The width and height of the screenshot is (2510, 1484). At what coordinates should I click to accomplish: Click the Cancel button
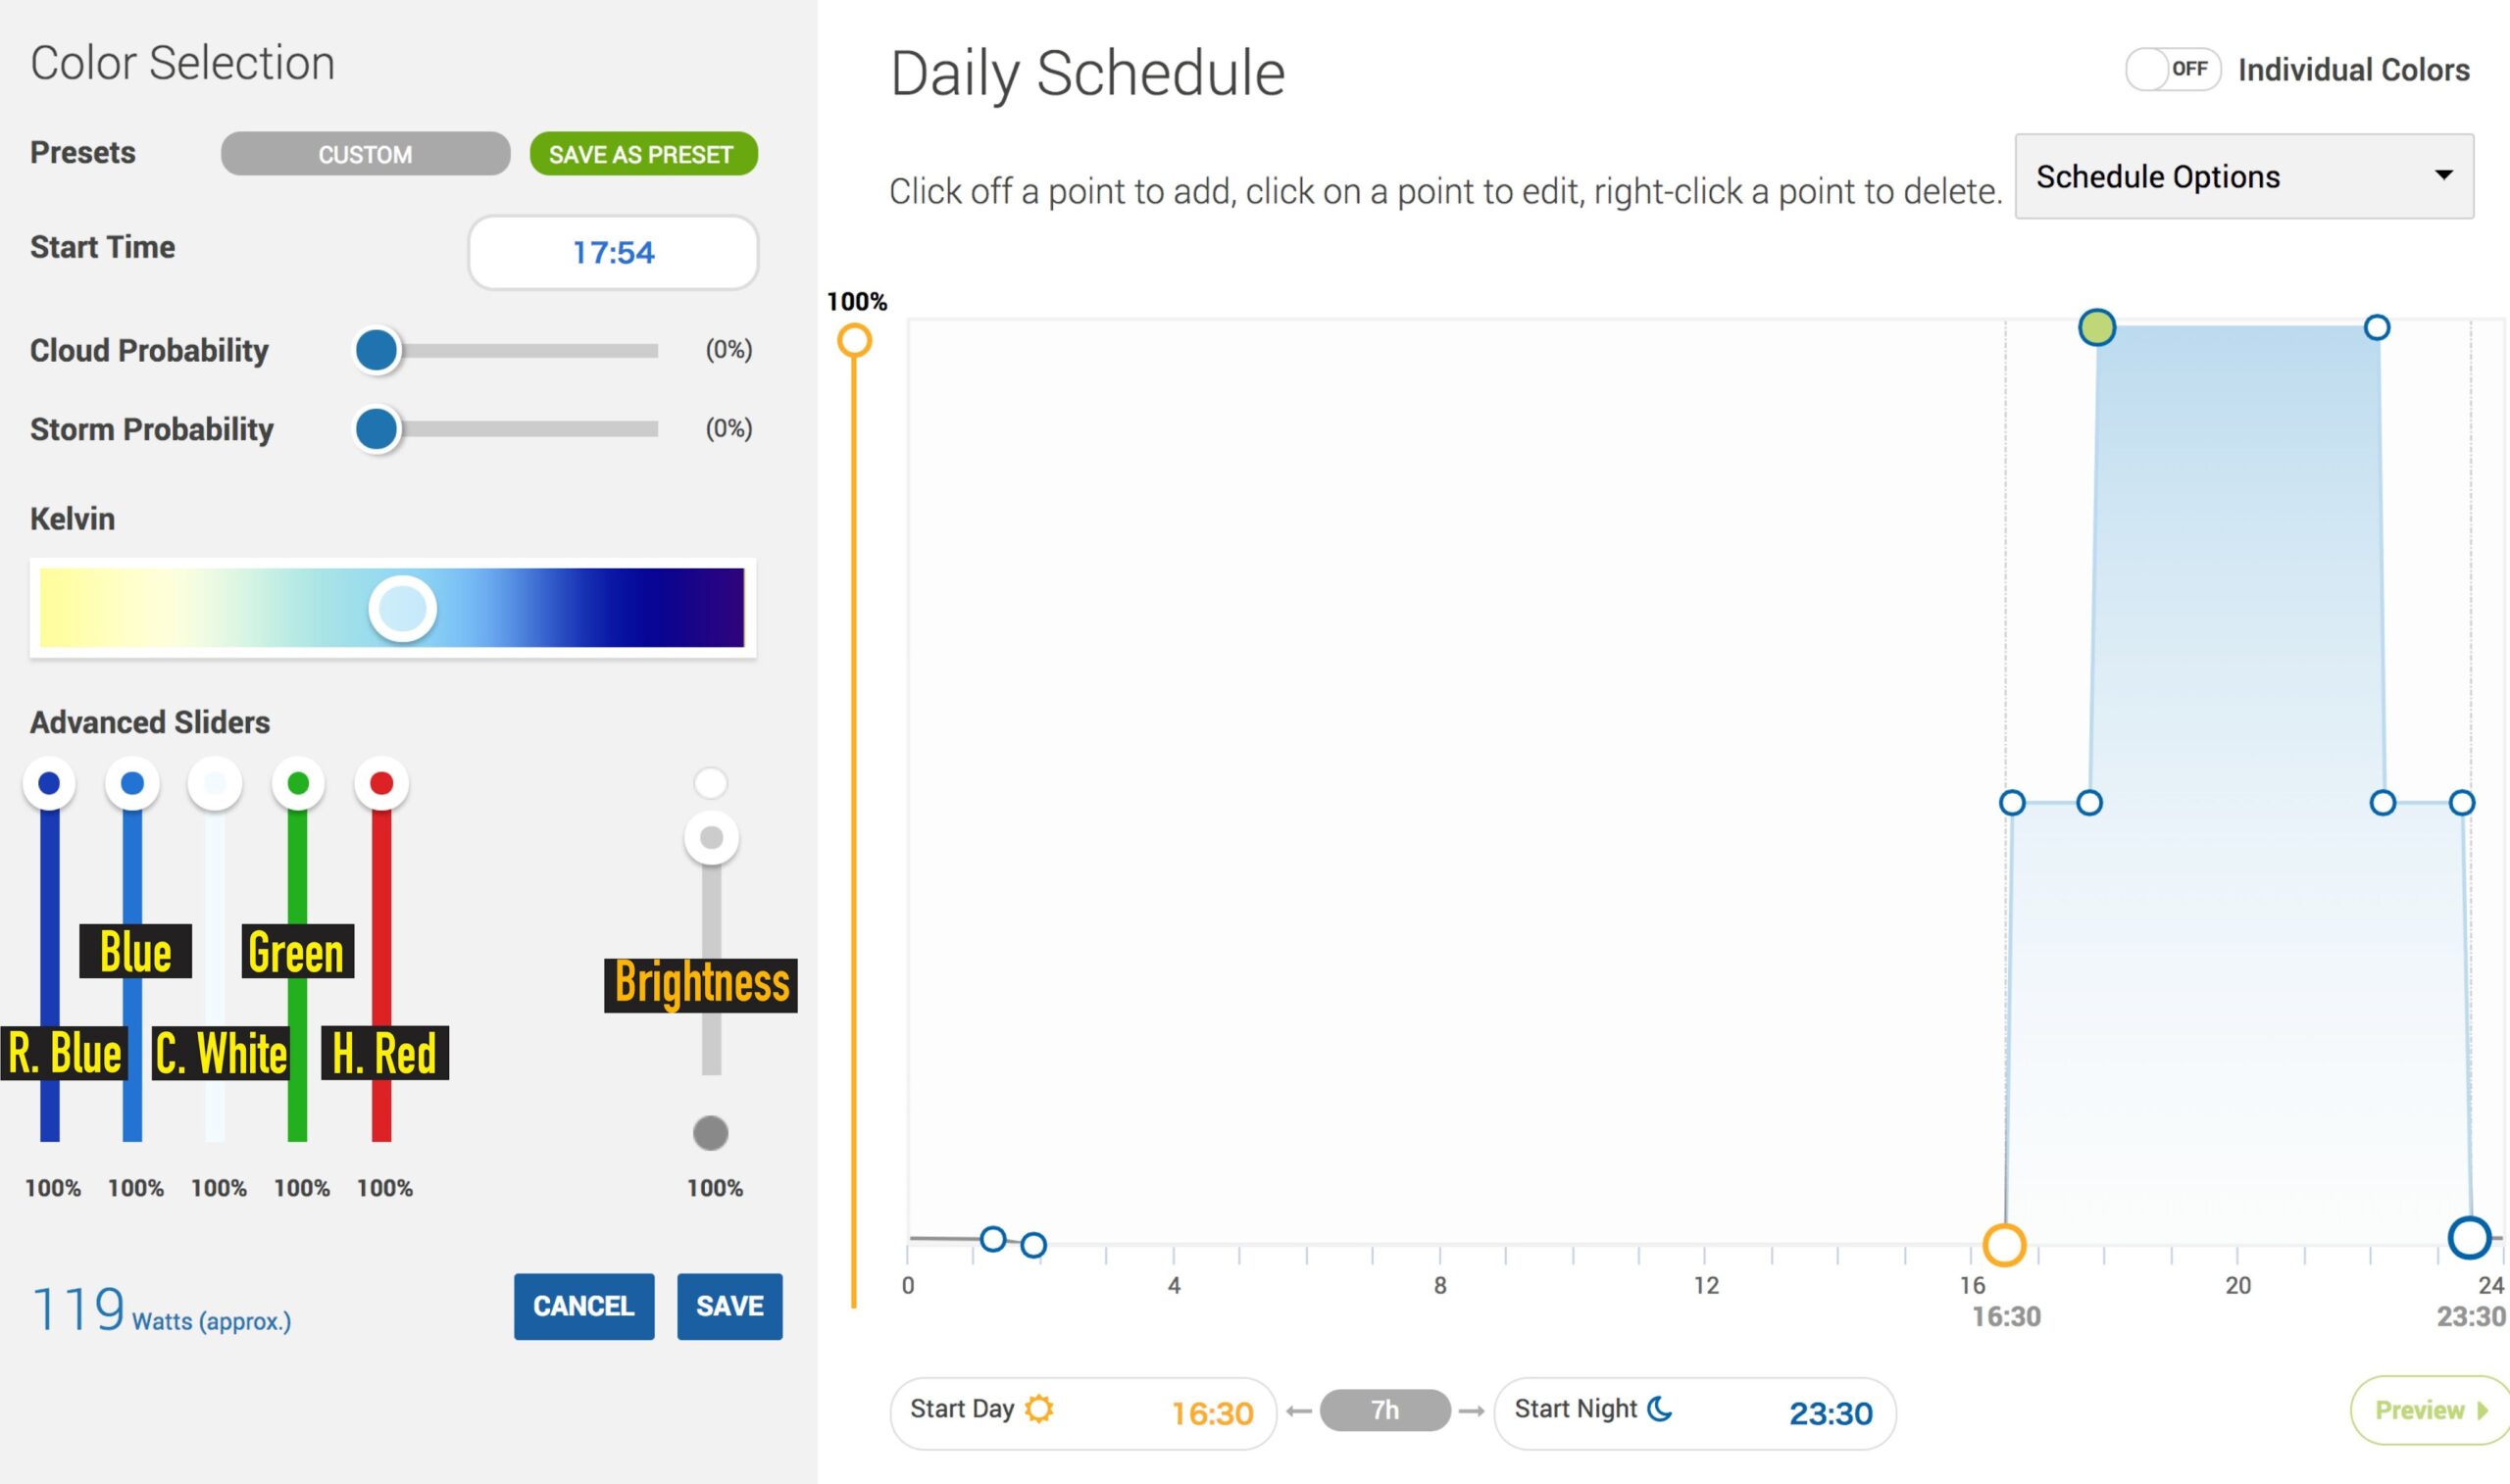pyautogui.click(x=583, y=1306)
